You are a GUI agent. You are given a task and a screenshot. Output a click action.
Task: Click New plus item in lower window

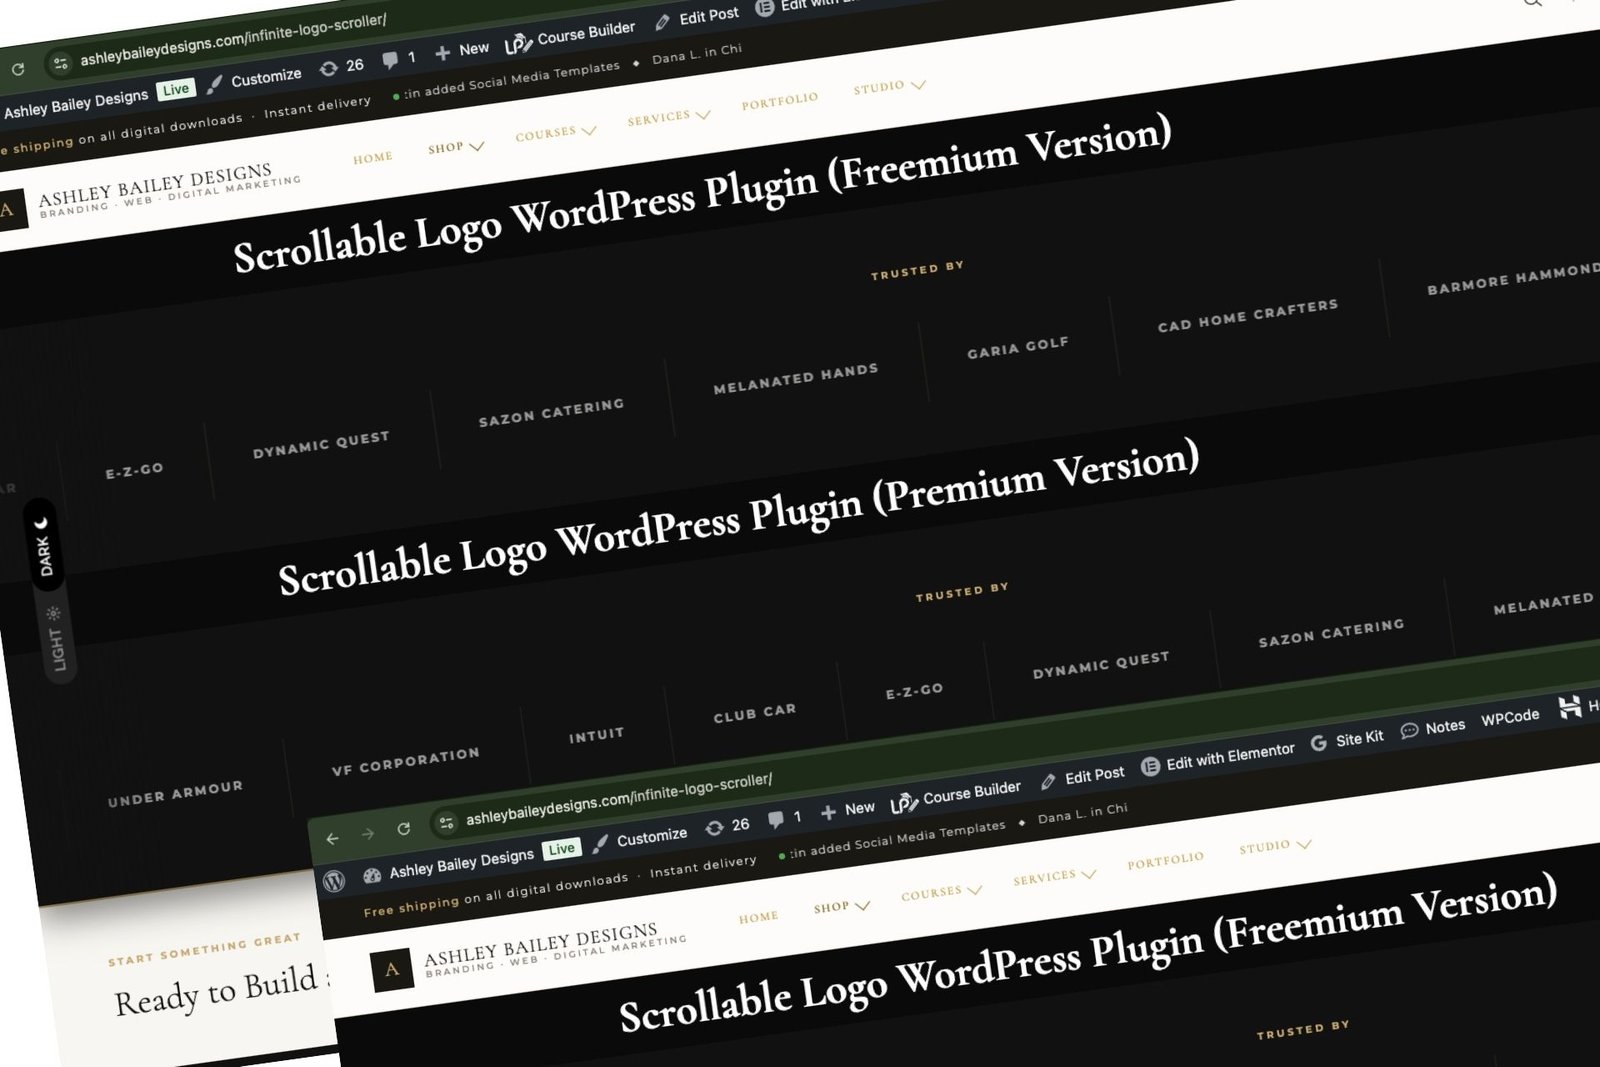[847, 810]
